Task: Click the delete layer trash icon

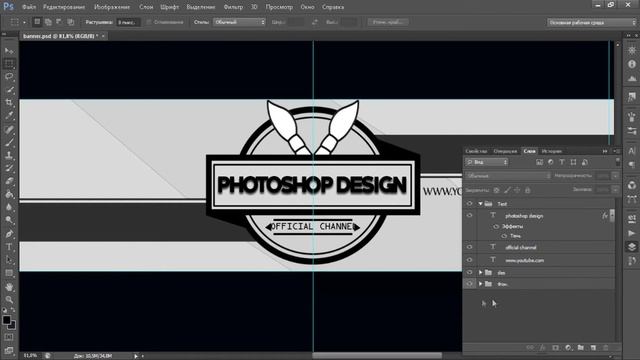Action: click(606, 348)
